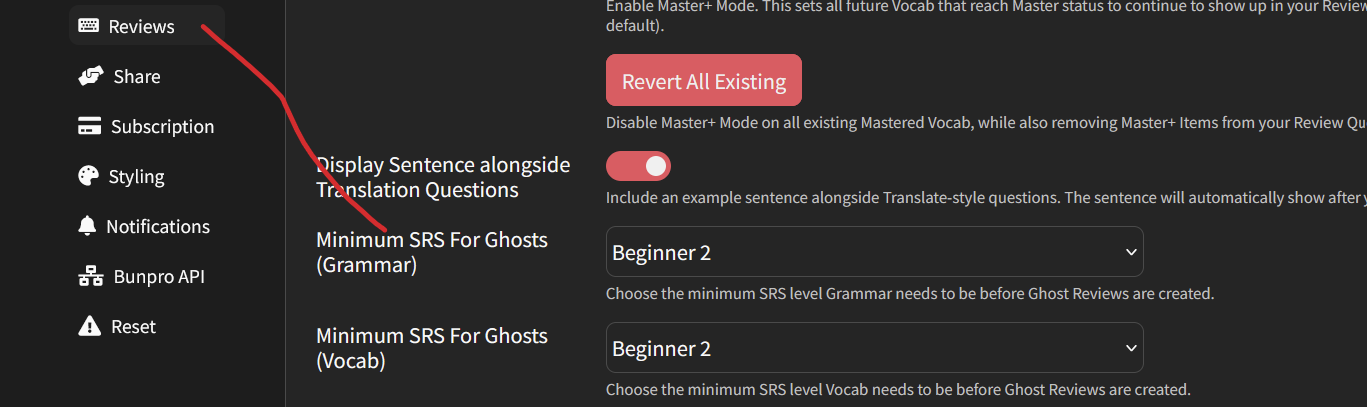Select Styling in the settings sidebar
The image size is (1367, 407).
click(x=136, y=176)
